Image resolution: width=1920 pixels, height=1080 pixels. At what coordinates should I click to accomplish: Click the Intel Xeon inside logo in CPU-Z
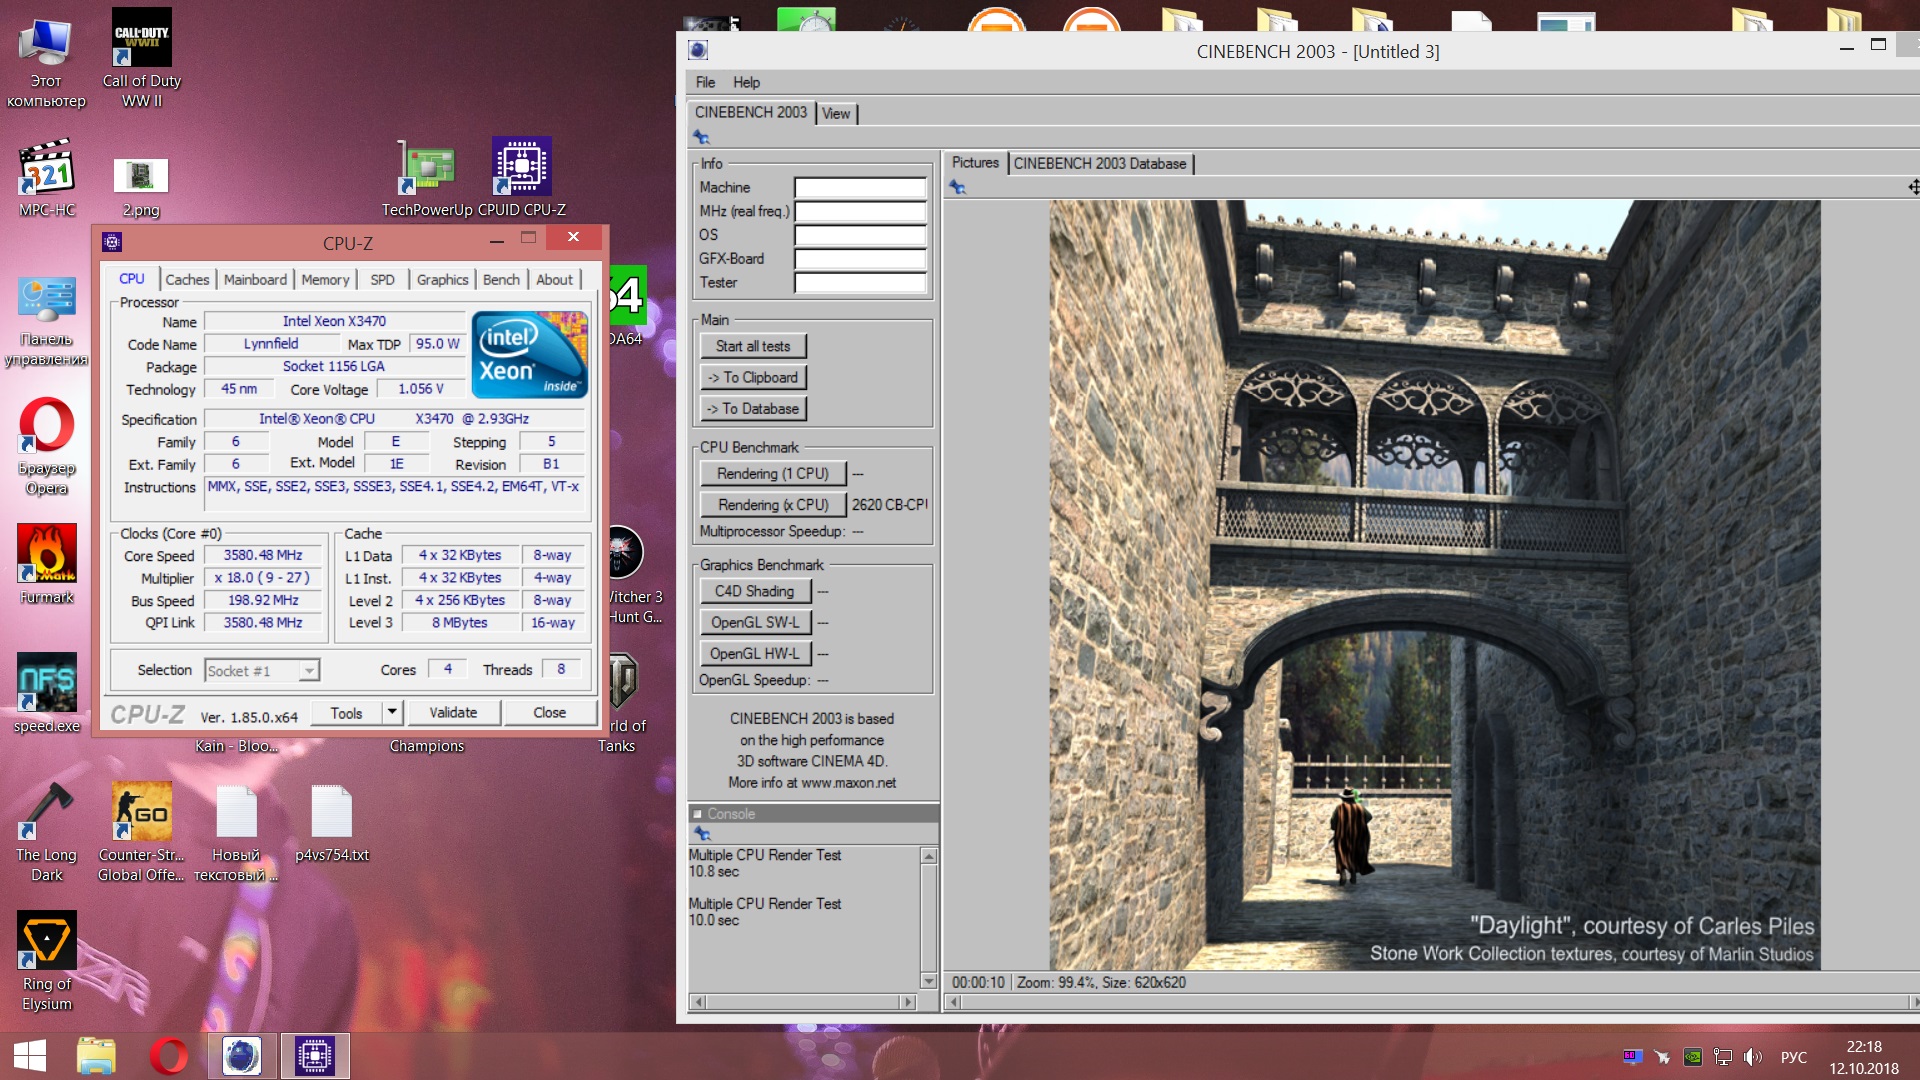click(529, 355)
